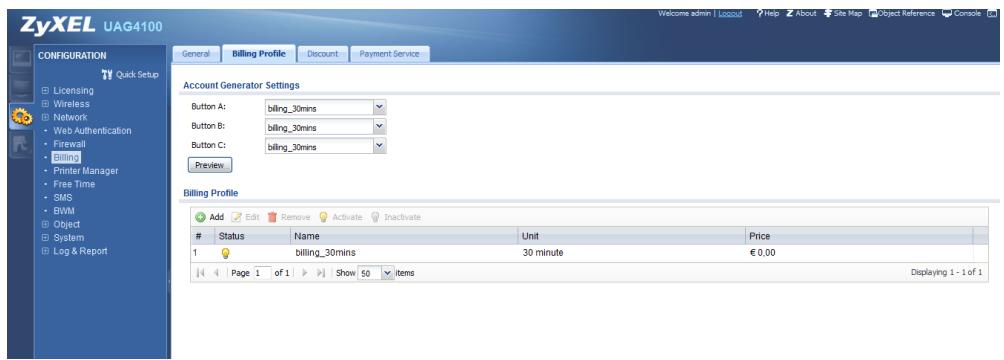Open Button A profile dropdown
The image size is (1004, 360).
(x=380, y=108)
